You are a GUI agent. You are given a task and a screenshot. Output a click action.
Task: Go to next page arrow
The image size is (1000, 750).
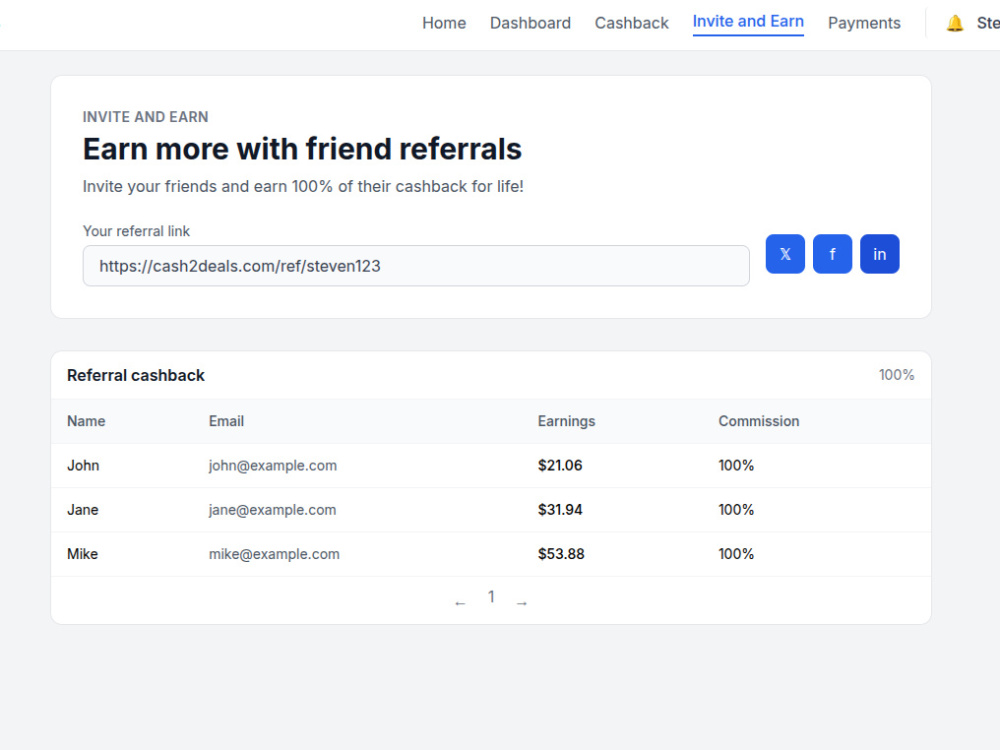[x=522, y=603]
